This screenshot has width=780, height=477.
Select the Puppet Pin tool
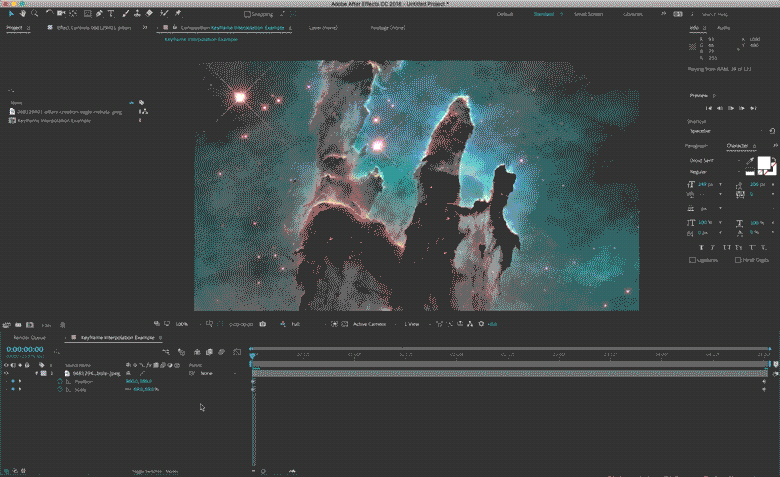point(177,14)
